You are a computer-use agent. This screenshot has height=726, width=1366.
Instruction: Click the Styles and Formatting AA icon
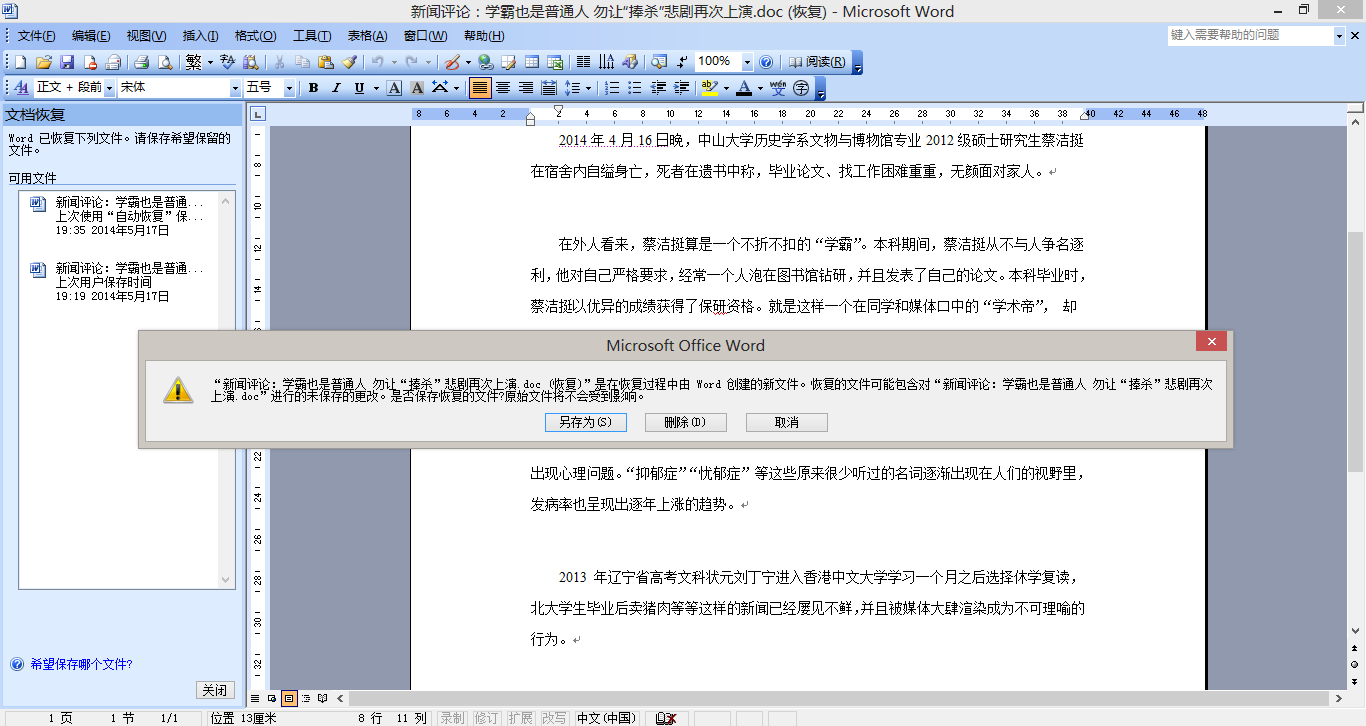[22, 88]
